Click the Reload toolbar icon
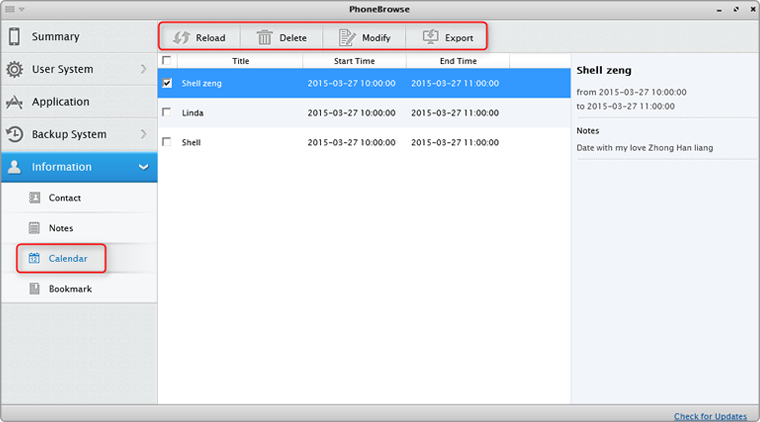760x422 pixels. click(182, 38)
